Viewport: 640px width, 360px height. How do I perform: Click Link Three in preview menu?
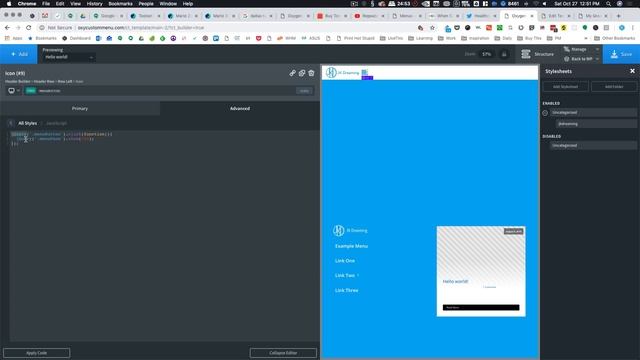(x=347, y=290)
